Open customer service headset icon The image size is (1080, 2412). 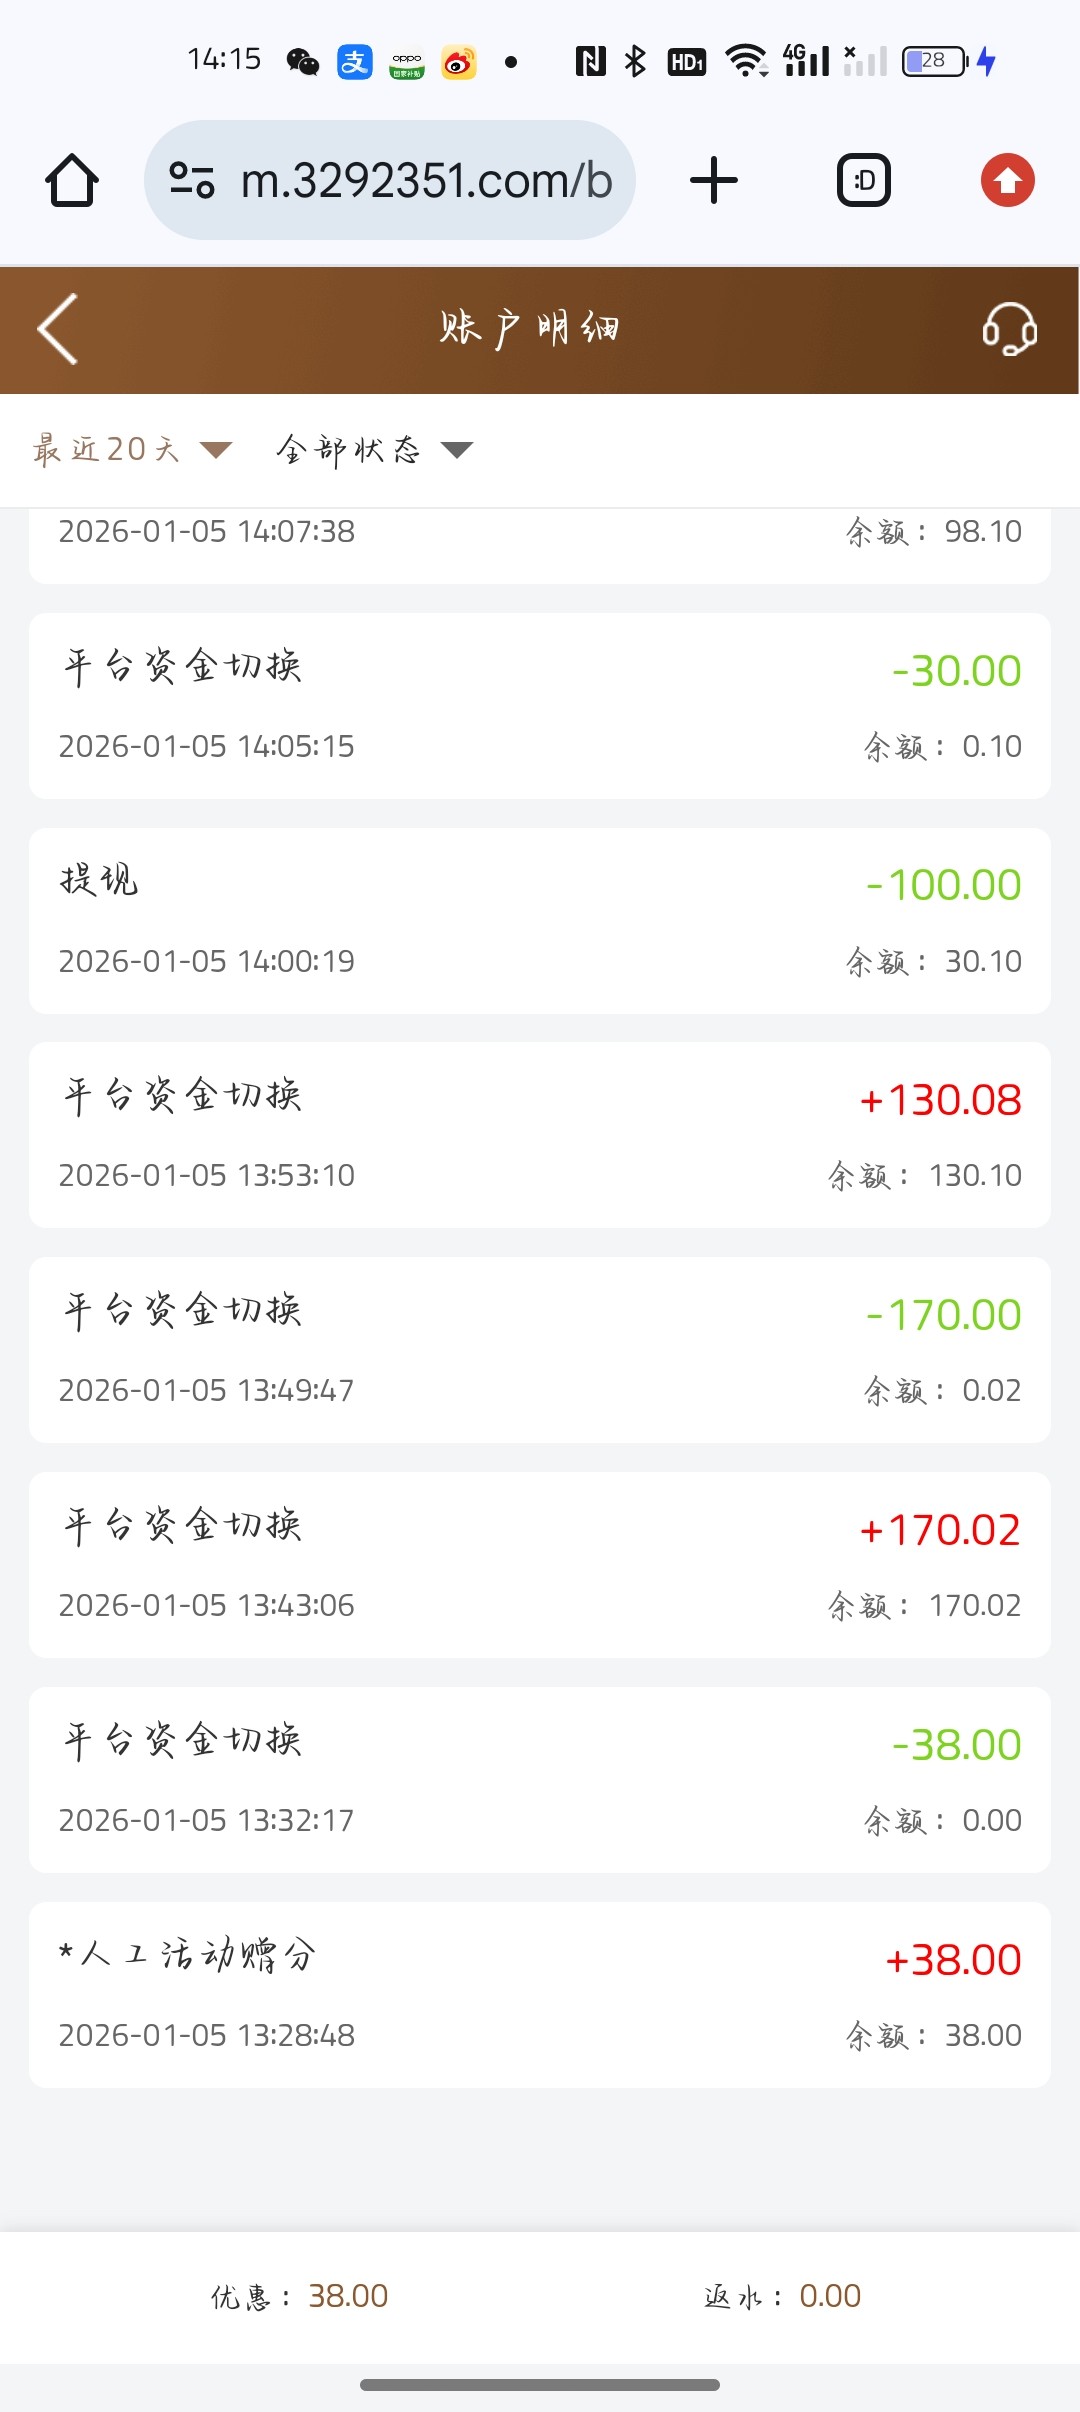pos(1009,329)
